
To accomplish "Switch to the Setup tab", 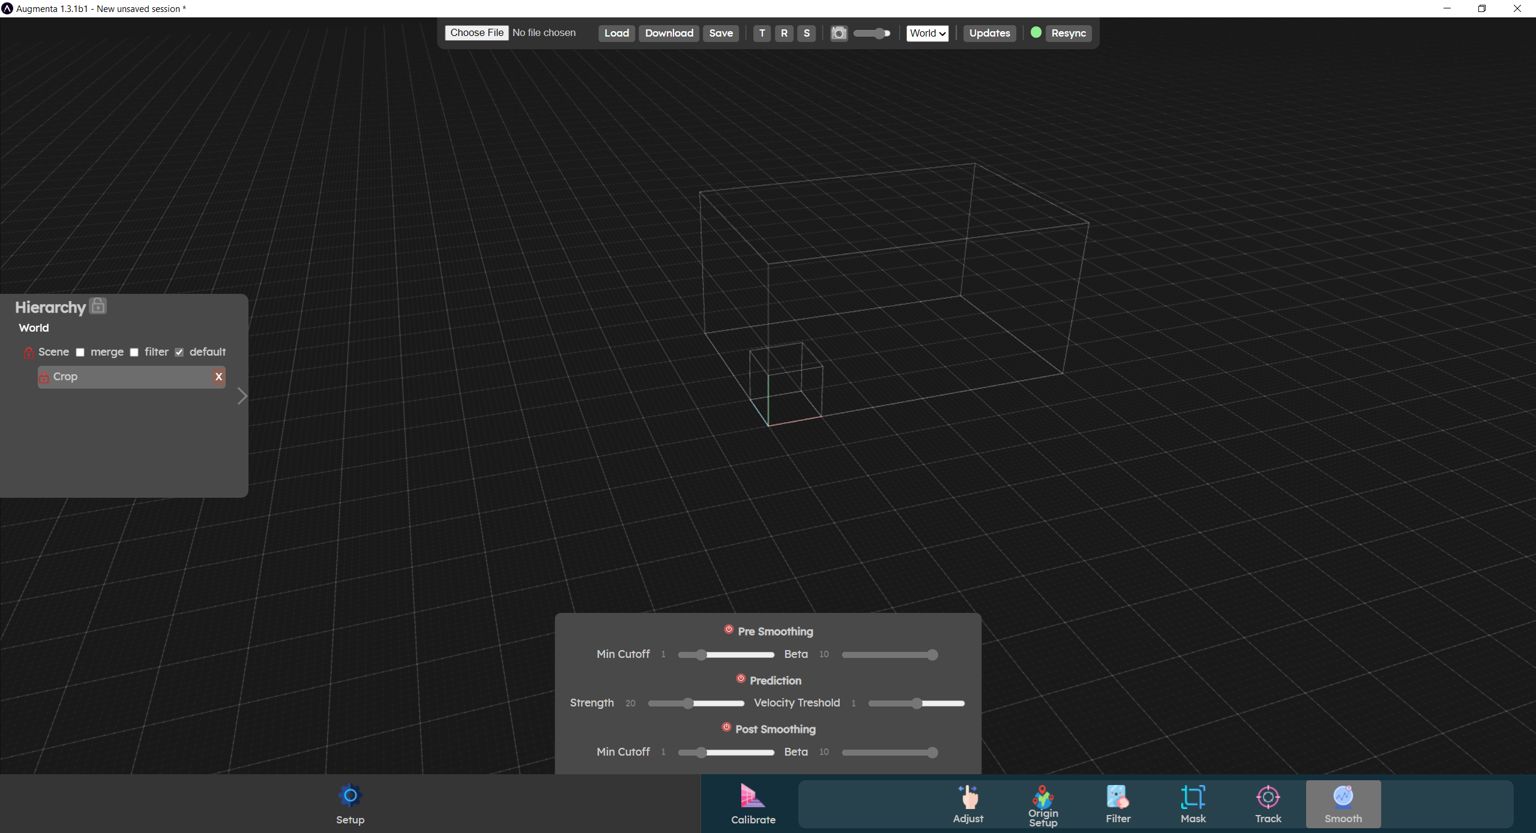I will point(350,803).
